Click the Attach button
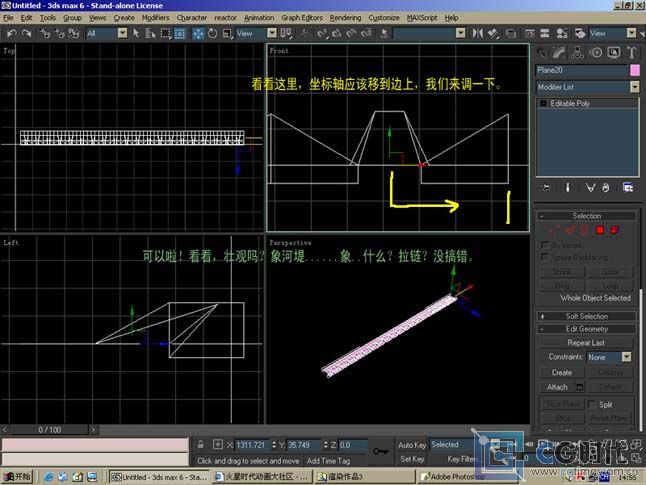Screen dimensions: 646x485 coord(557,387)
